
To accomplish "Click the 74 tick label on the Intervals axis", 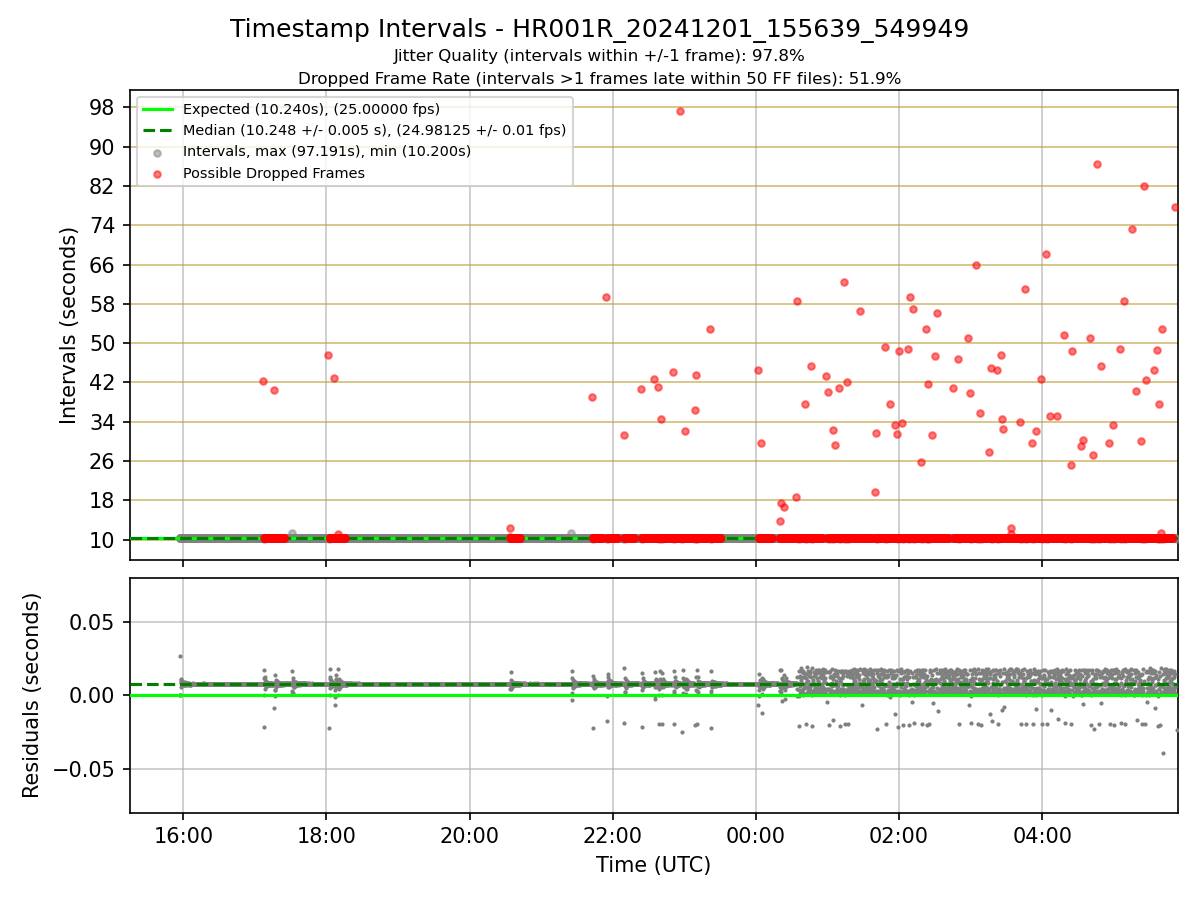I will [104, 225].
